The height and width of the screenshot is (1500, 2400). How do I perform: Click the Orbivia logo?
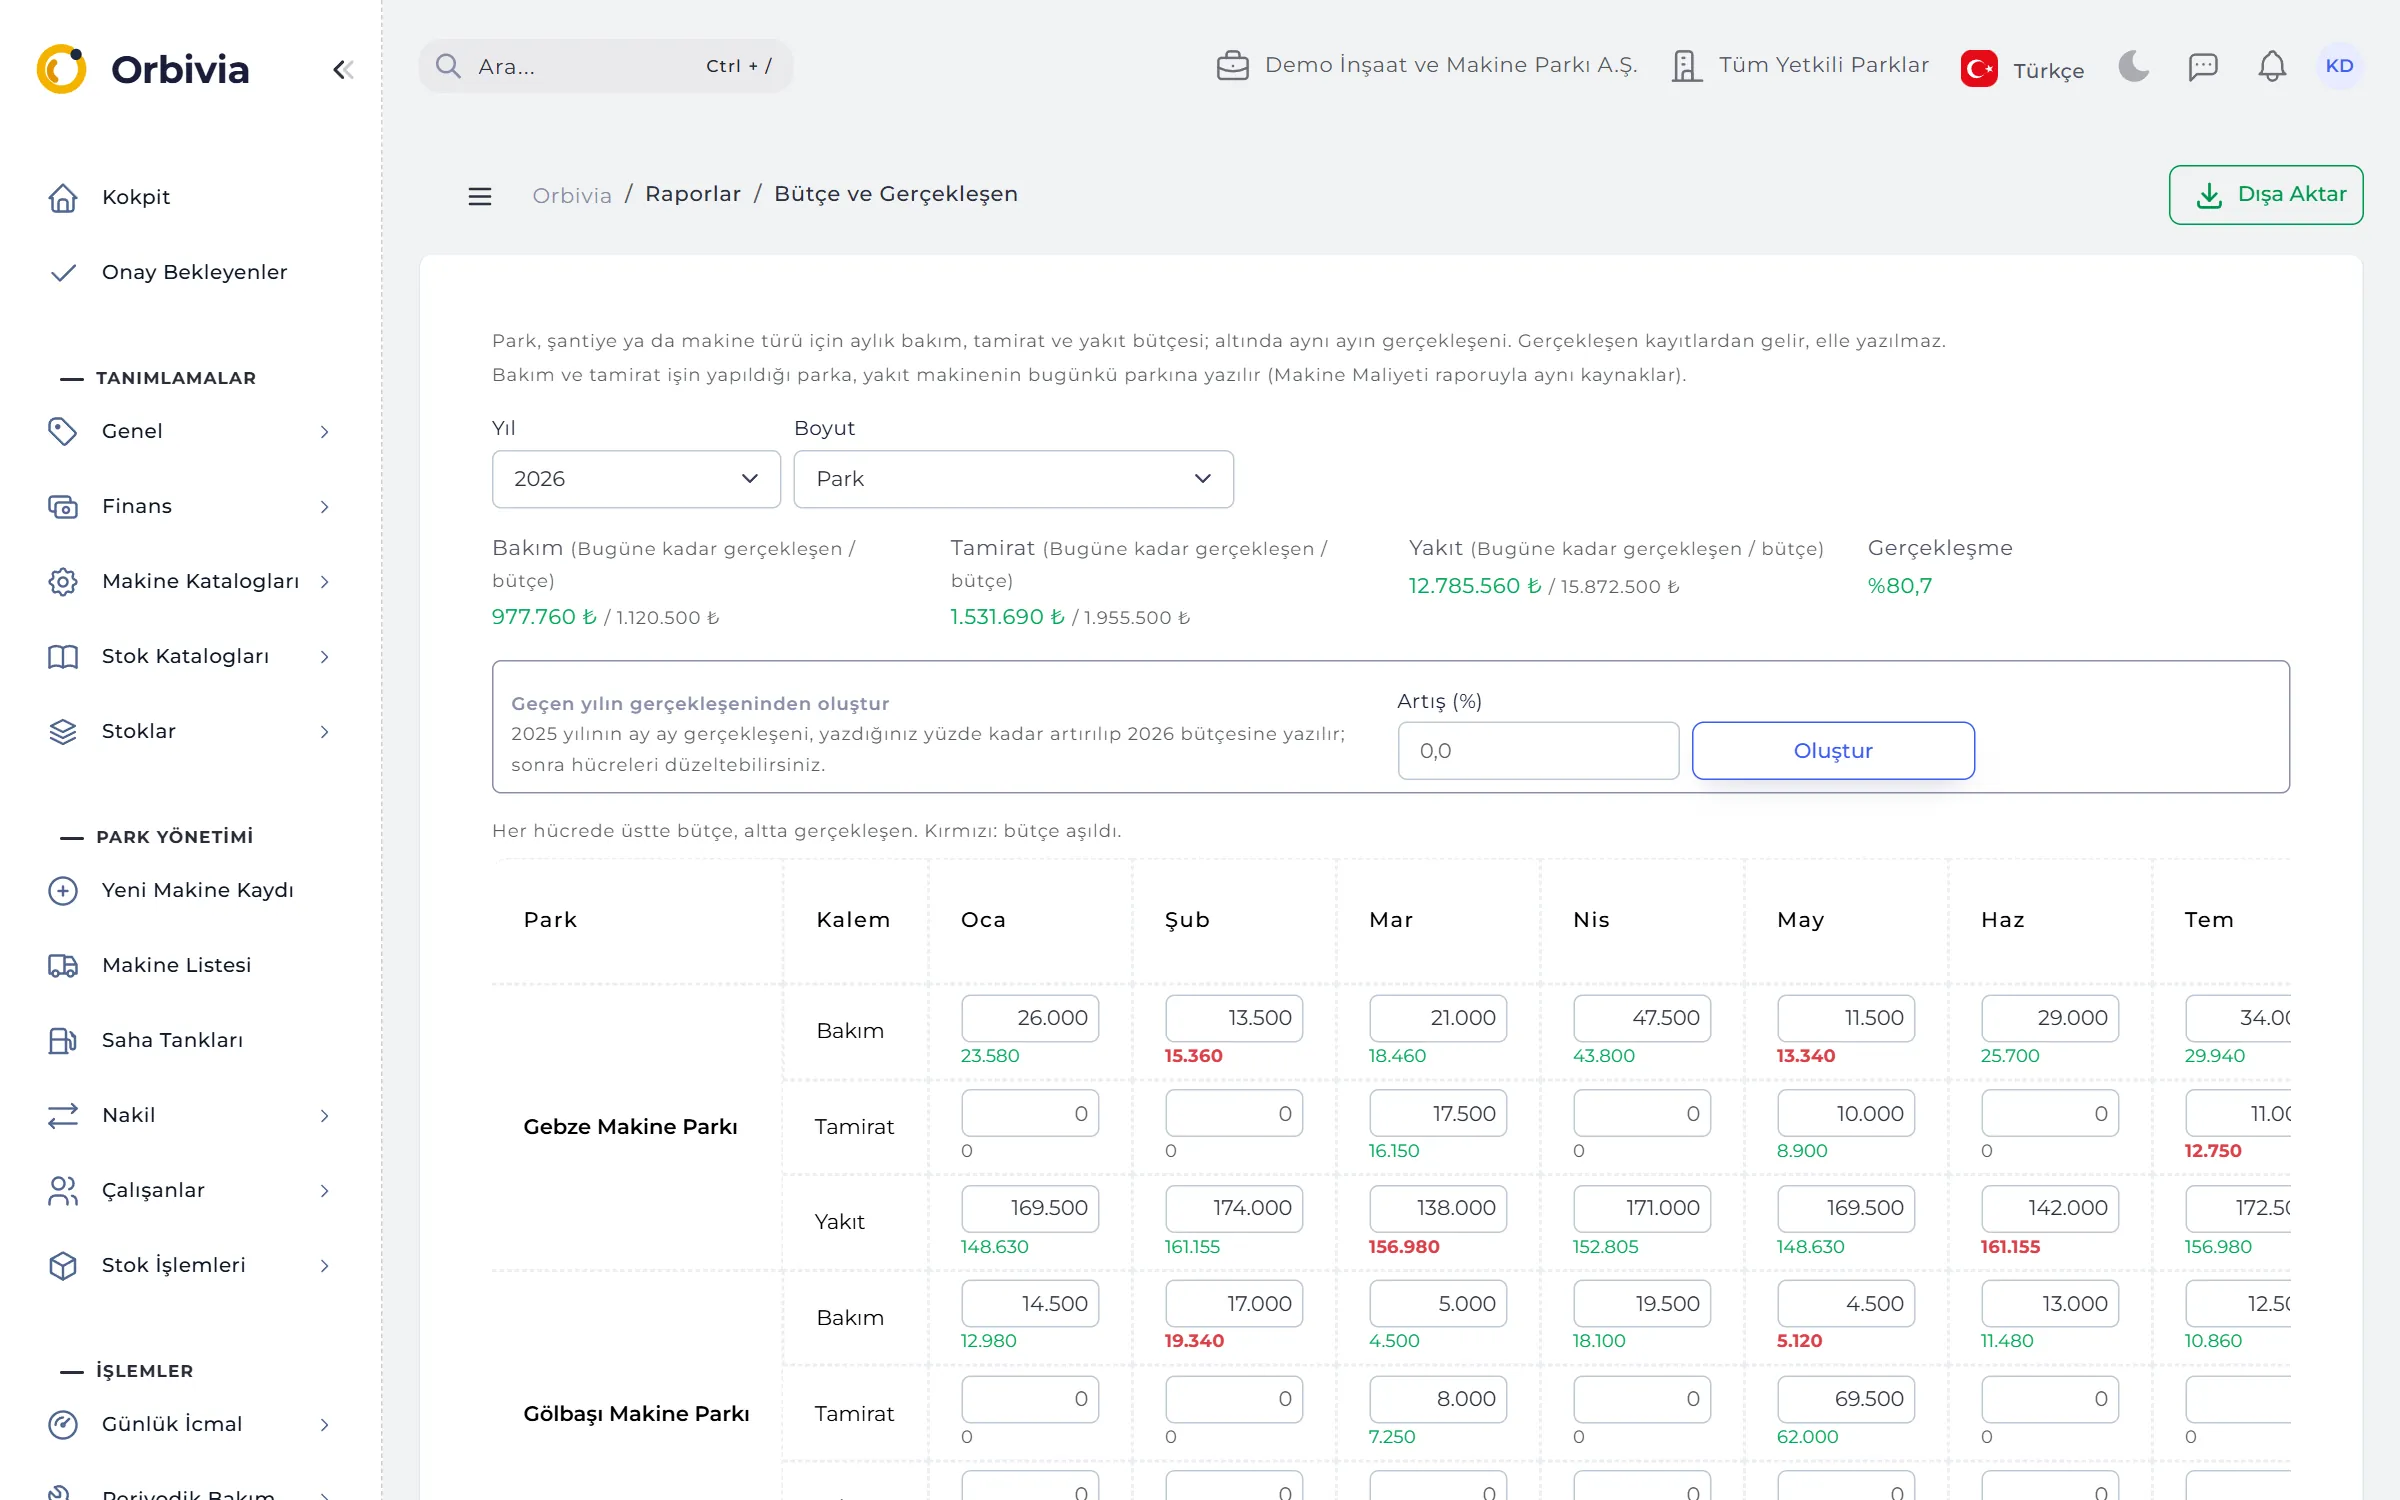point(143,69)
